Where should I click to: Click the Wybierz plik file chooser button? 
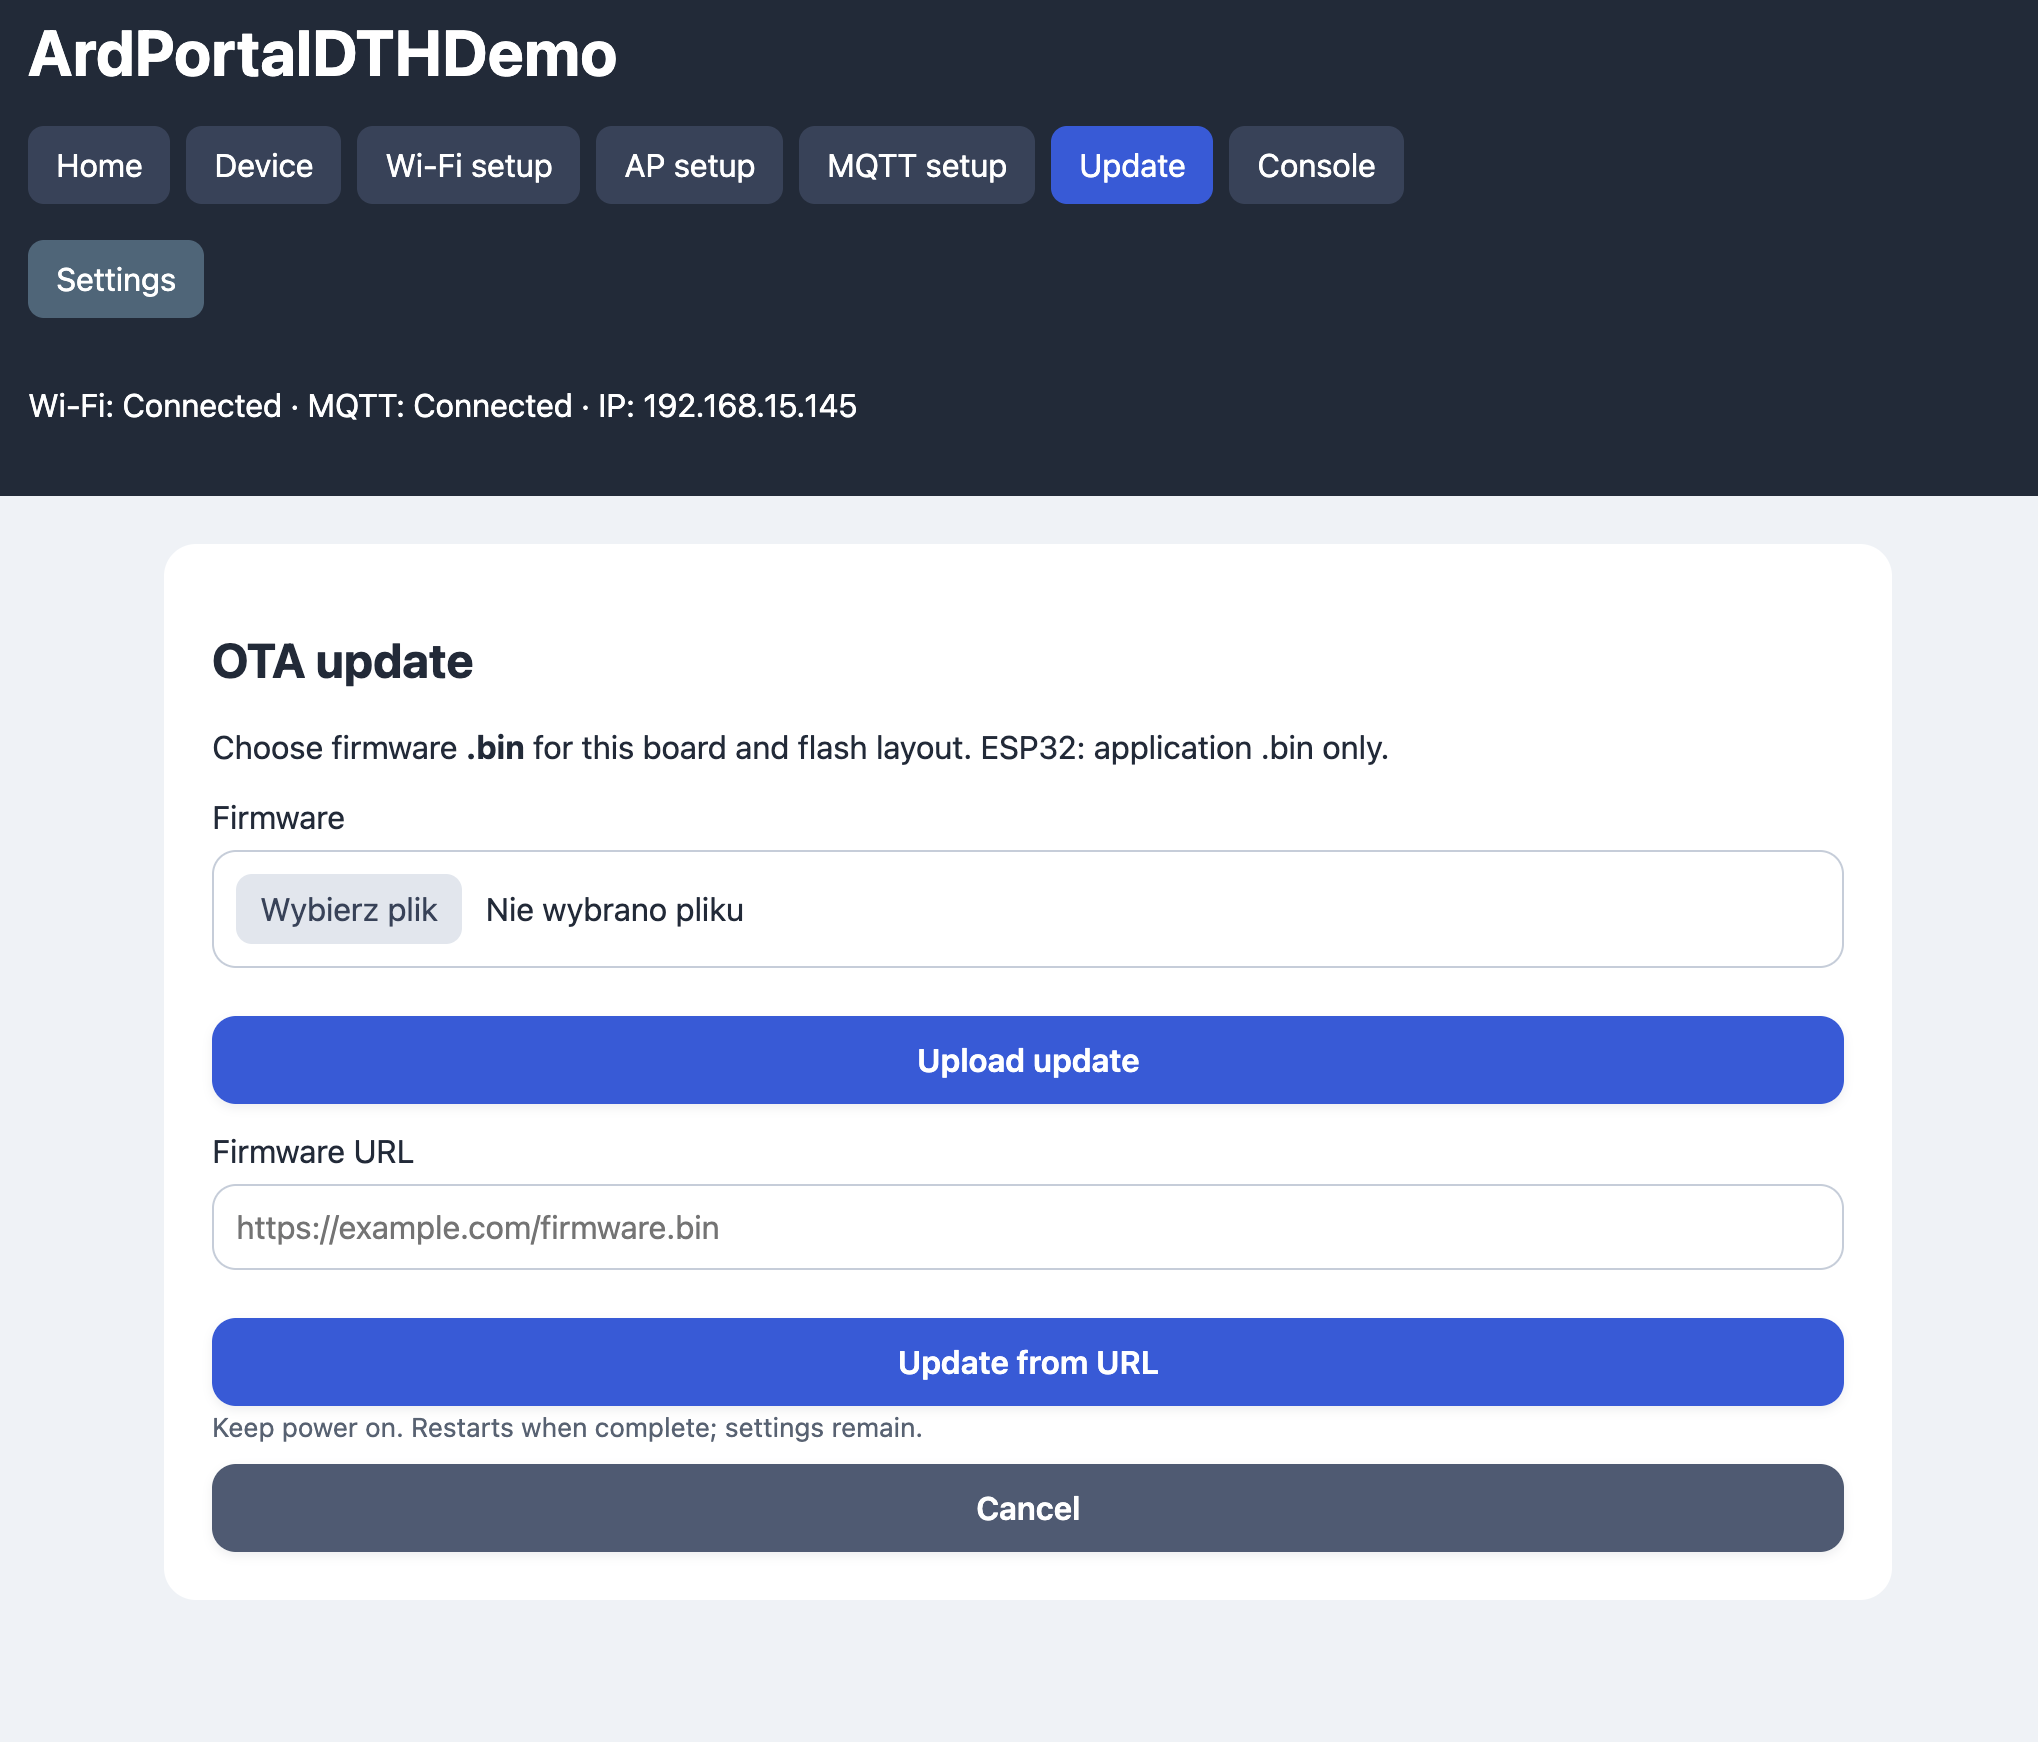point(349,909)
